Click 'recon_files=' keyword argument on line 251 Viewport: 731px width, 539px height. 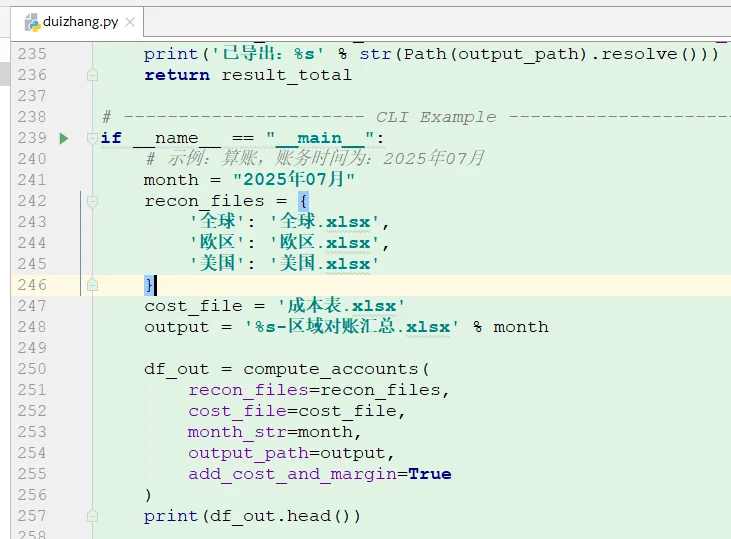point(254,390)
